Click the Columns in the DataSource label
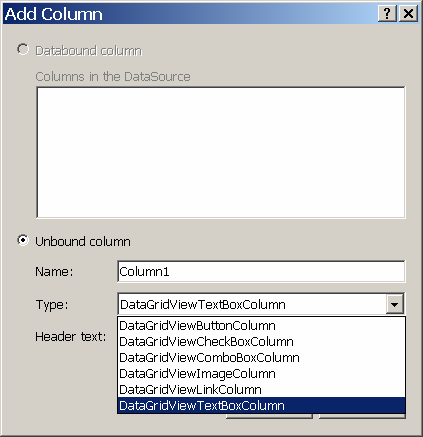 [x=113, y=77]
